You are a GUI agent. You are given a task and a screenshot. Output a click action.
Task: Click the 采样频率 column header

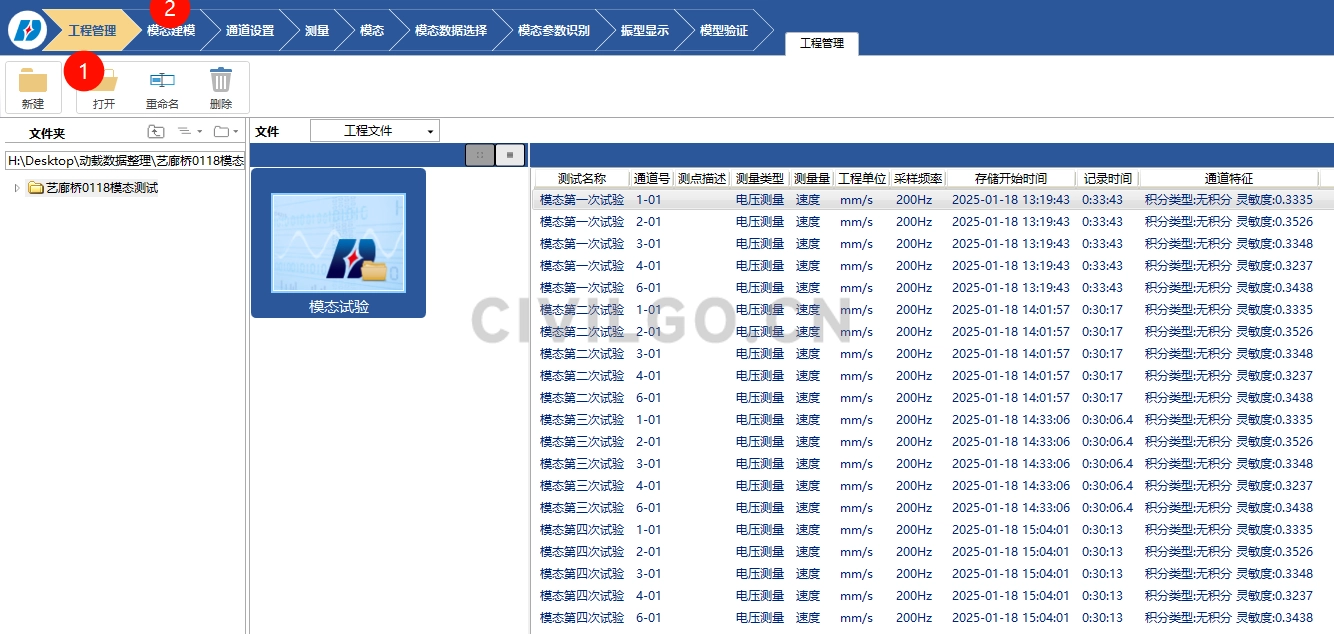918,178
